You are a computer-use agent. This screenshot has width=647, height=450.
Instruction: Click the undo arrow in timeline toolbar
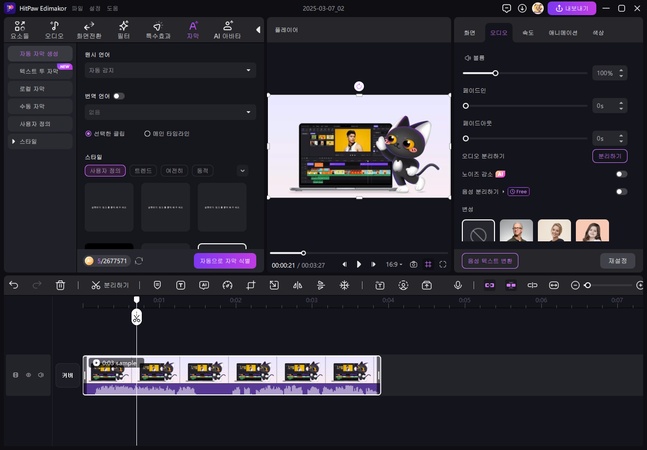(13, 285)
